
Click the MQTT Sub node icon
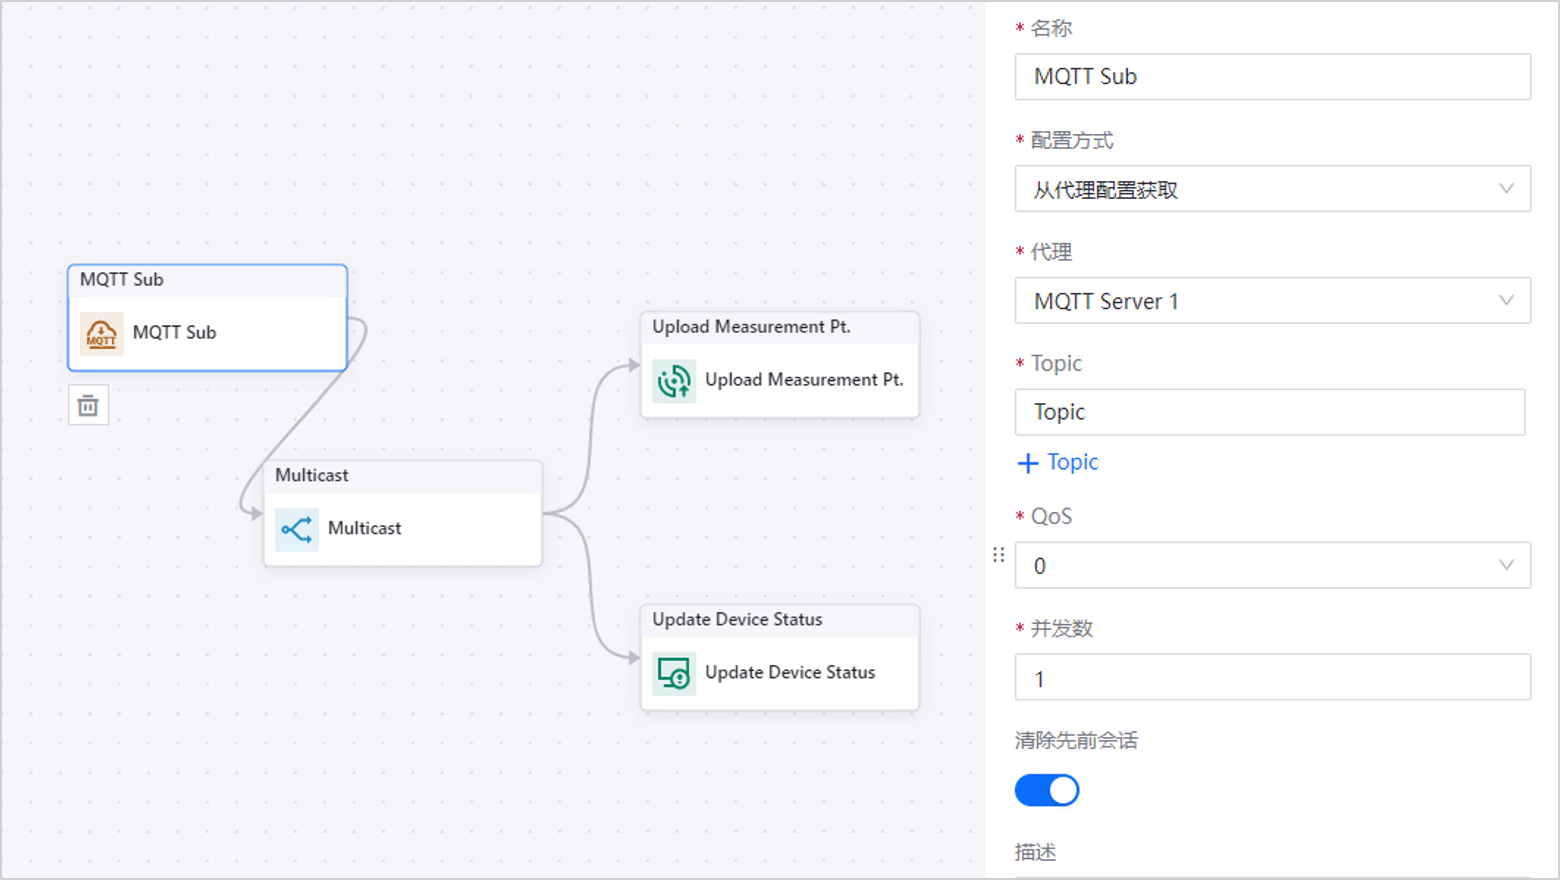pos(101,333)
